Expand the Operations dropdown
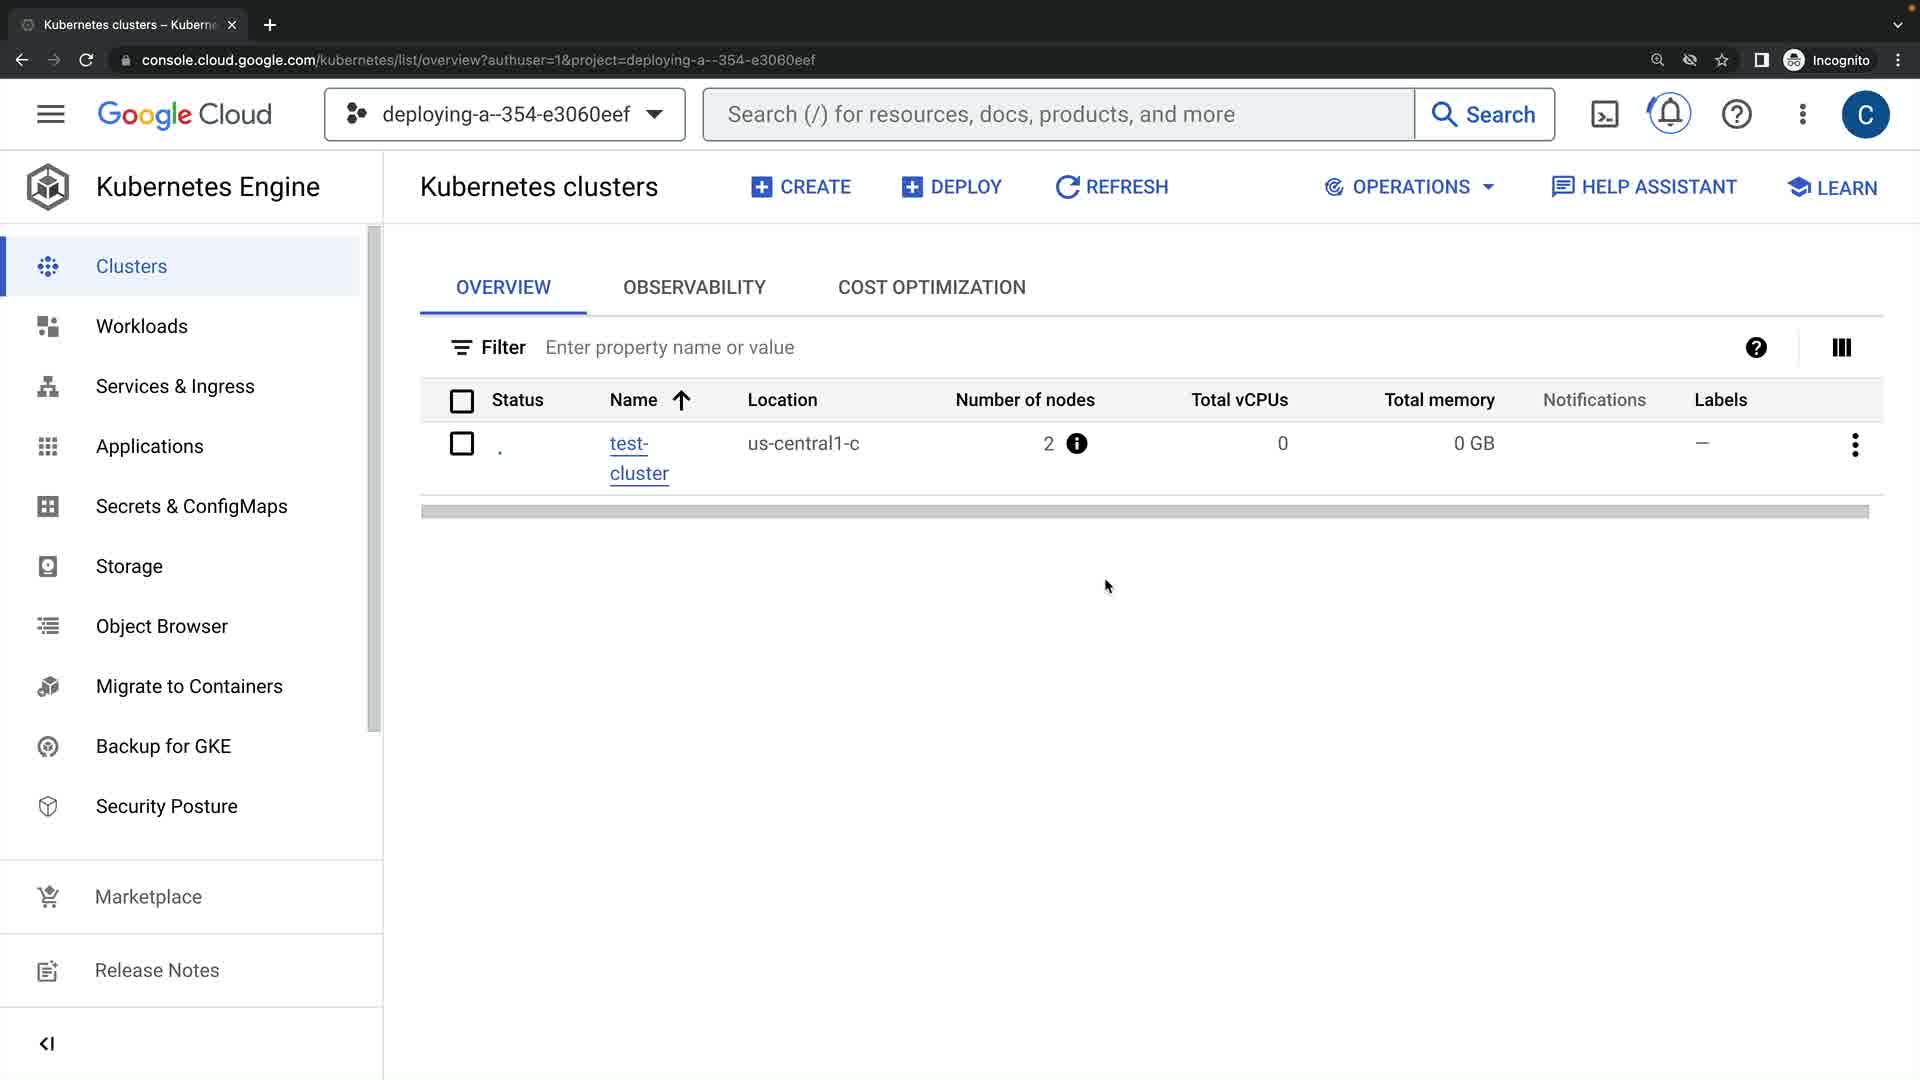Image resolution: width=1920 pixels, height=1080 pixels. 1410,187
